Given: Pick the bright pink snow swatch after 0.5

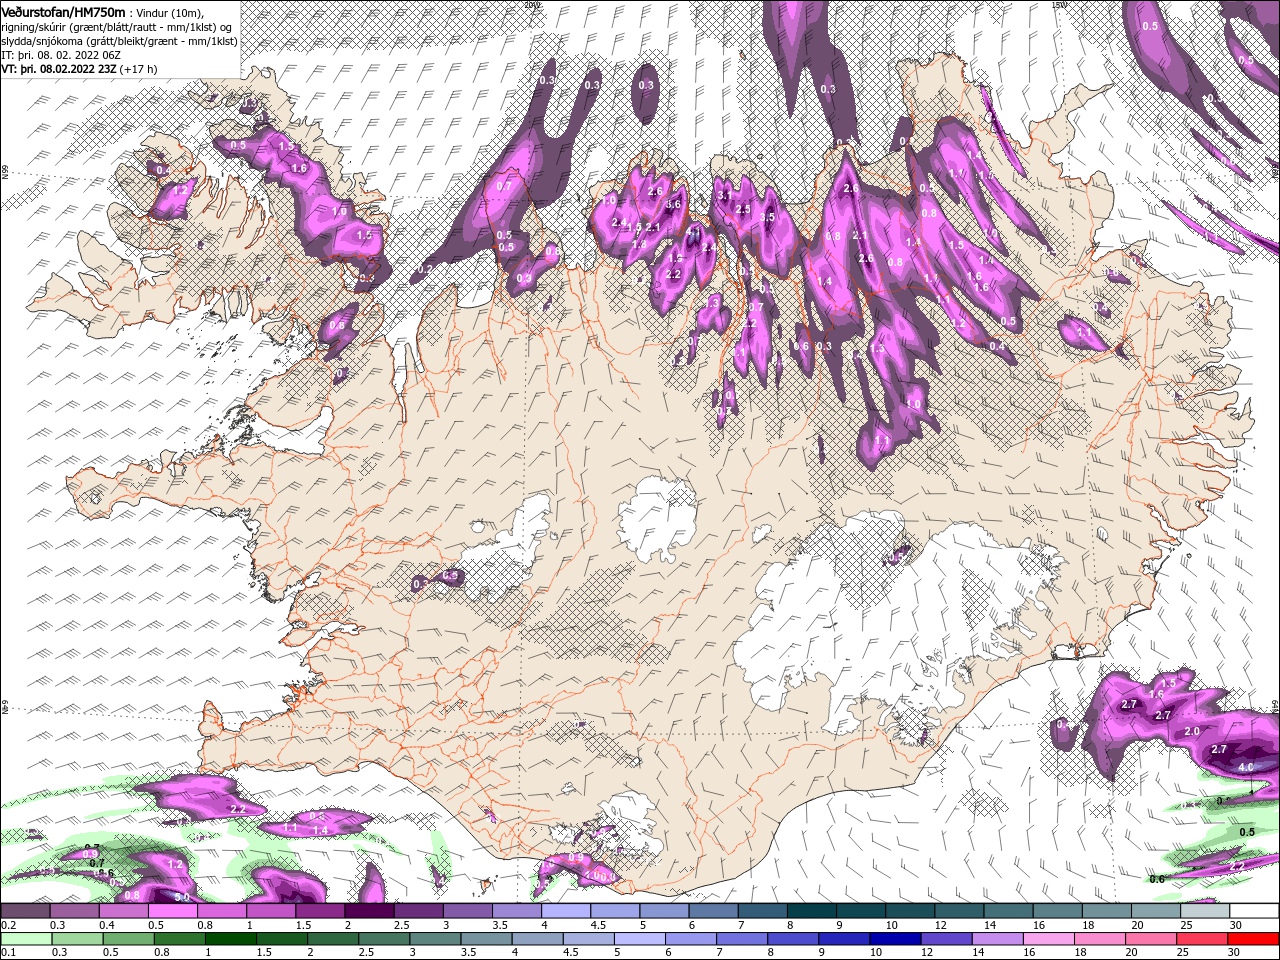Looking at the screenshot, I should pyautogui.click(x=172, y=911).
